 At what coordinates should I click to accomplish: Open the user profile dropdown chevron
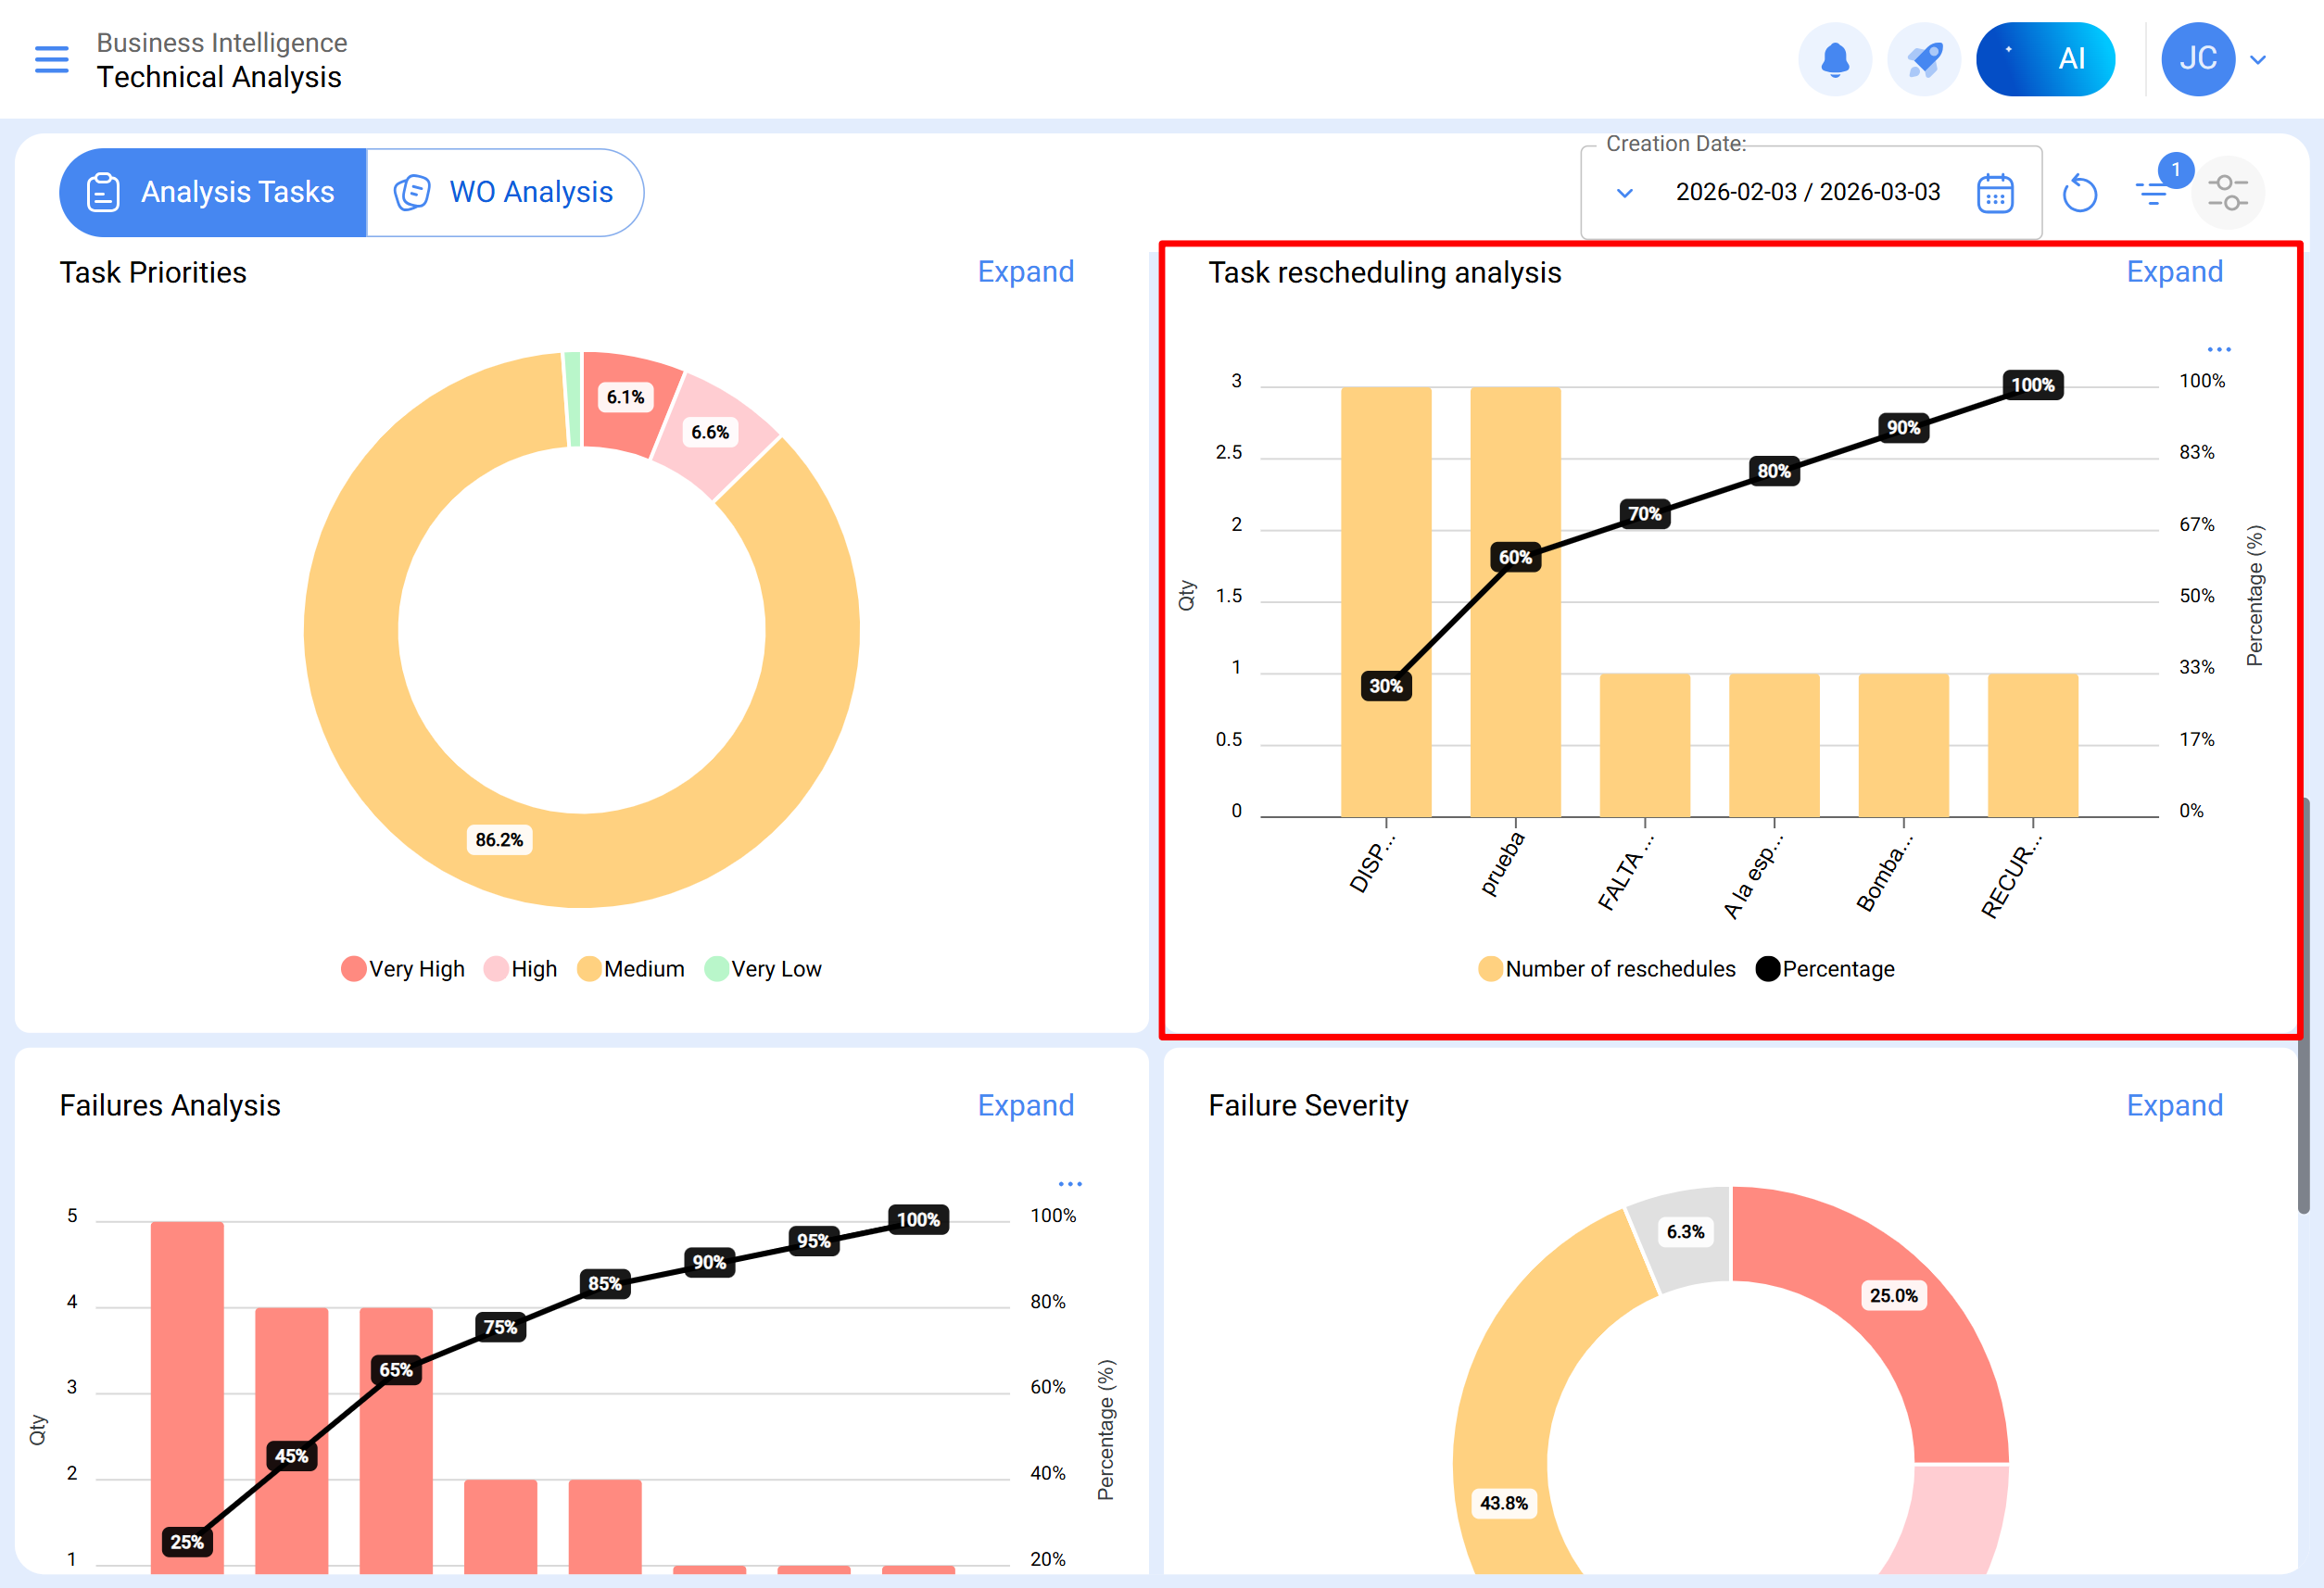click(2258, 60)
